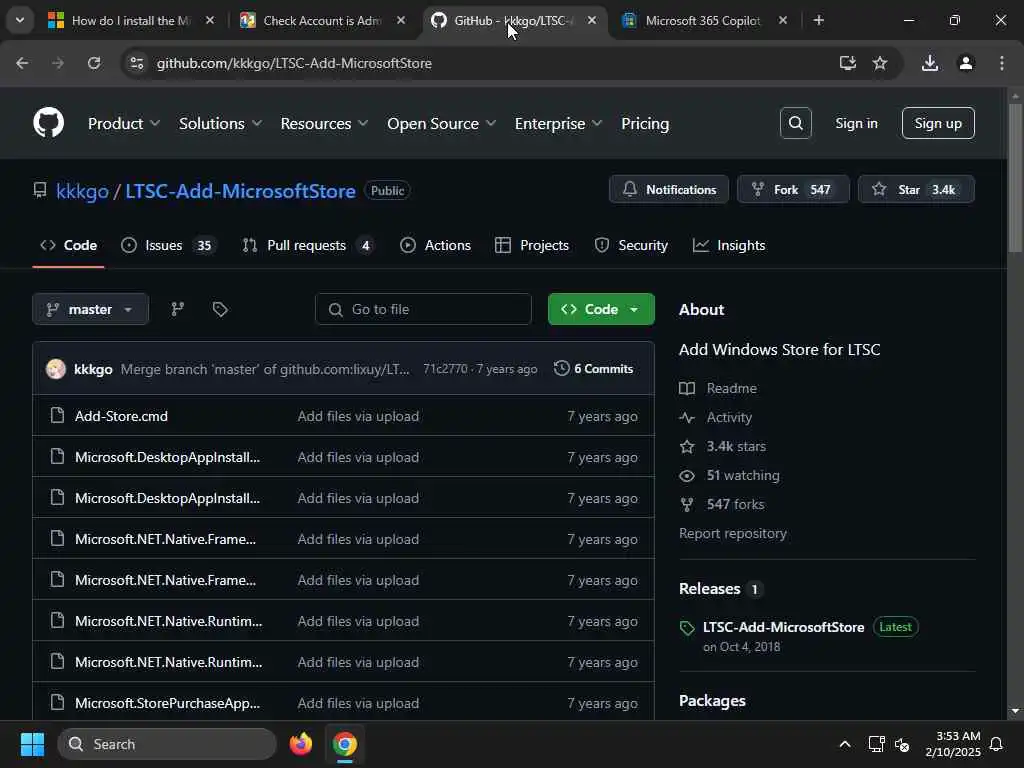1024x768 pixels.
Task: Click the install app icon in the address bar
Action: click(x=848, y=63)
